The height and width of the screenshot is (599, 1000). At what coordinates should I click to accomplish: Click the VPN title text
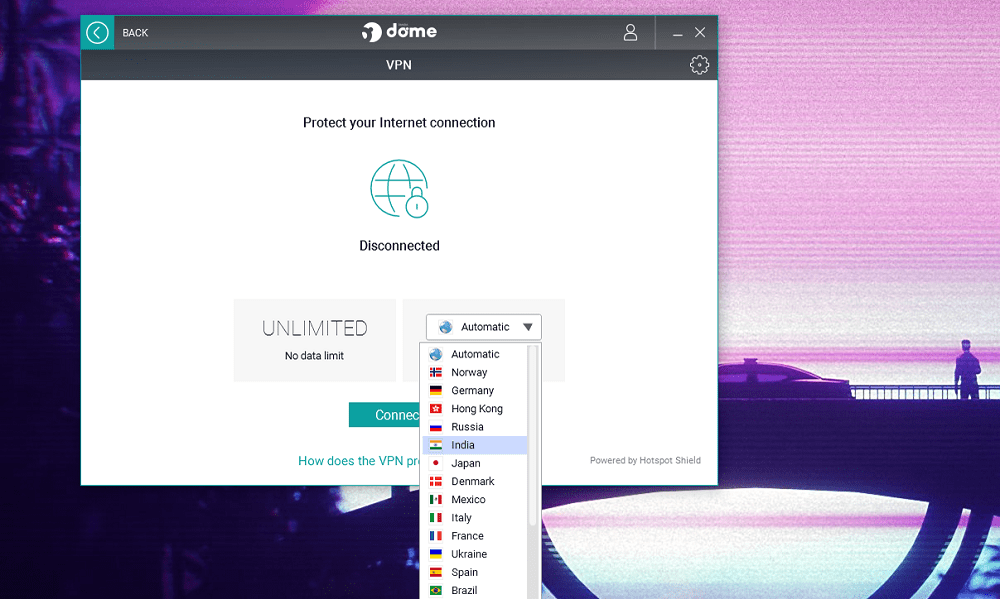point(399,65)
